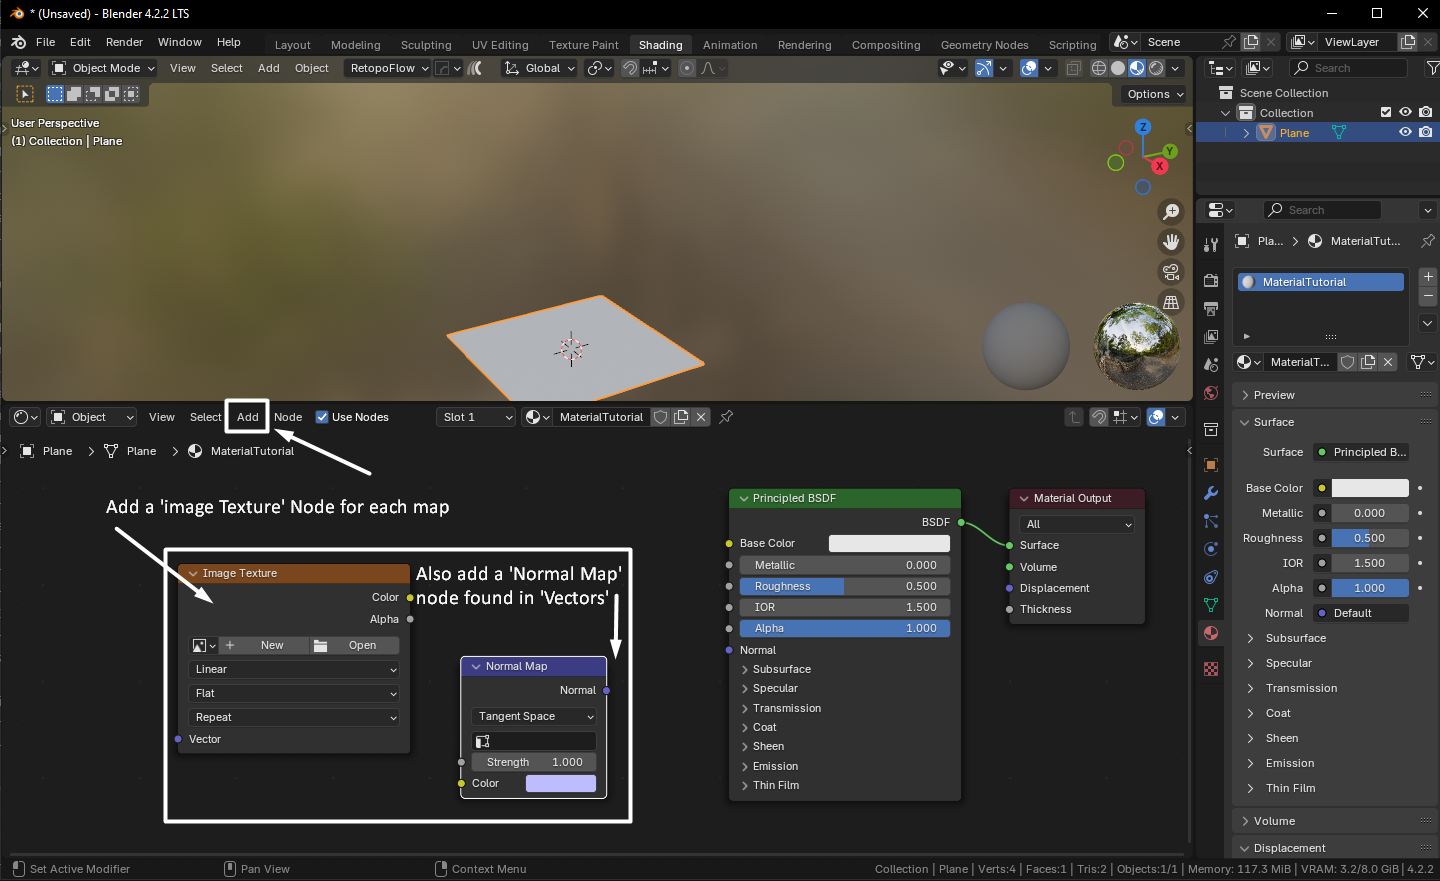Unlink the MaterialTutorial material in node header
This screenshot has width=1440, height=881.
pos(702,417)
